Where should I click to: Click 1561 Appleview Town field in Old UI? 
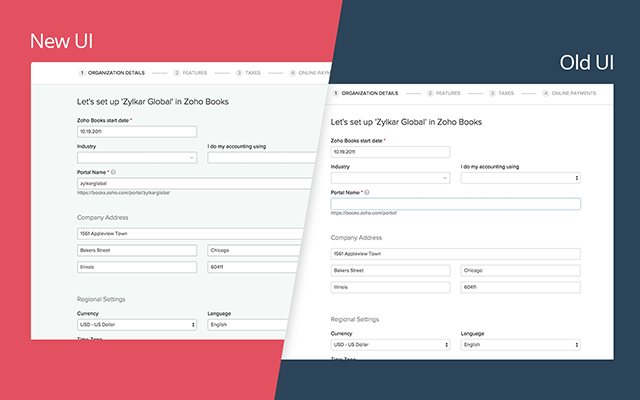pos(456,253)
